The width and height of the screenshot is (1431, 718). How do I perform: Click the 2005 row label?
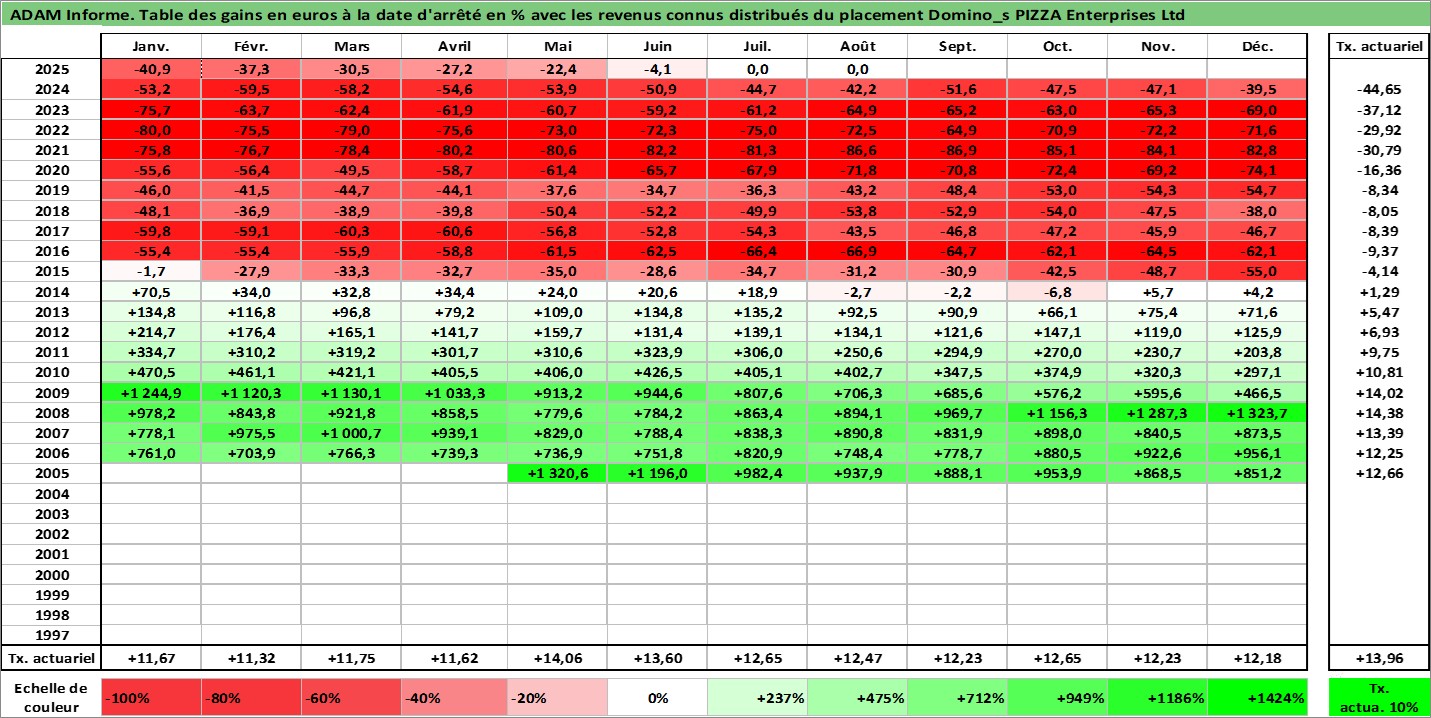(51, 474)
